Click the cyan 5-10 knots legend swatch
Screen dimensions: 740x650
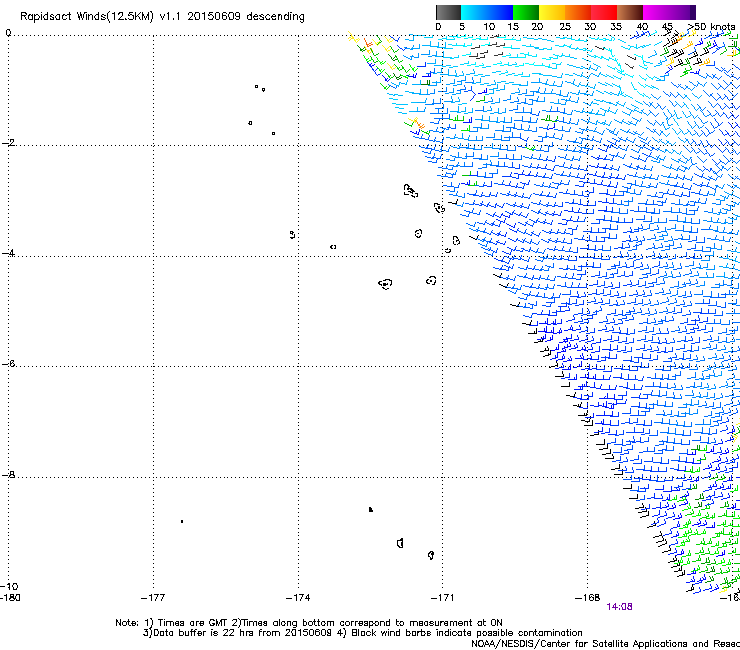[x=474, y=12]
